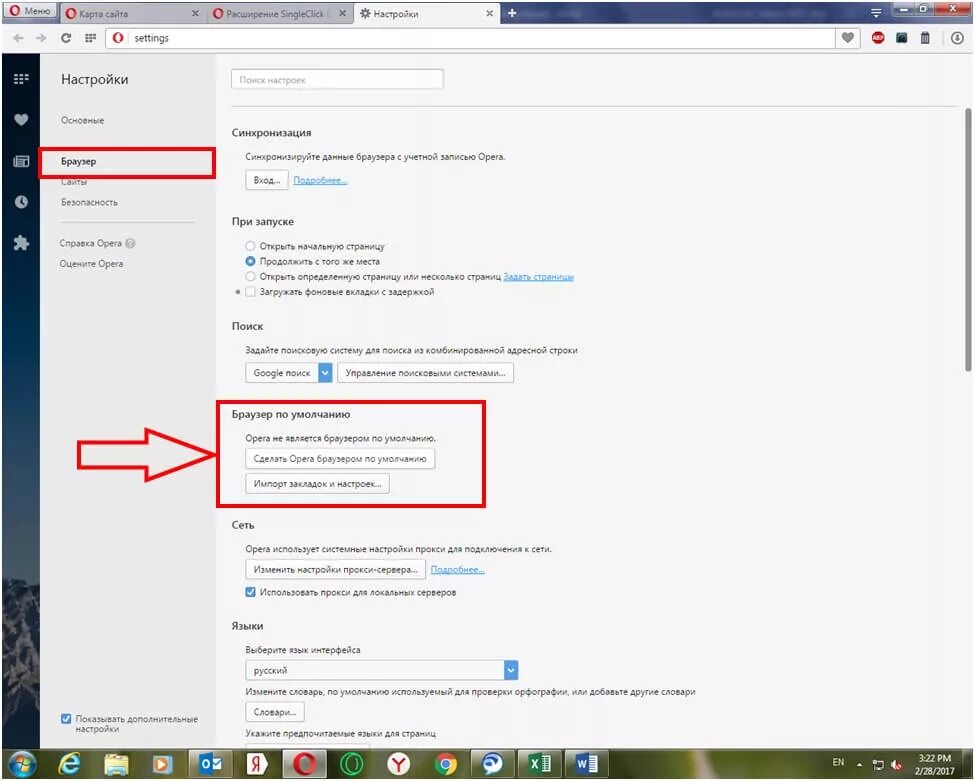Open the русский interface language dropdown
This screenshot has width=975, height=781.
(x=382, y=670)
